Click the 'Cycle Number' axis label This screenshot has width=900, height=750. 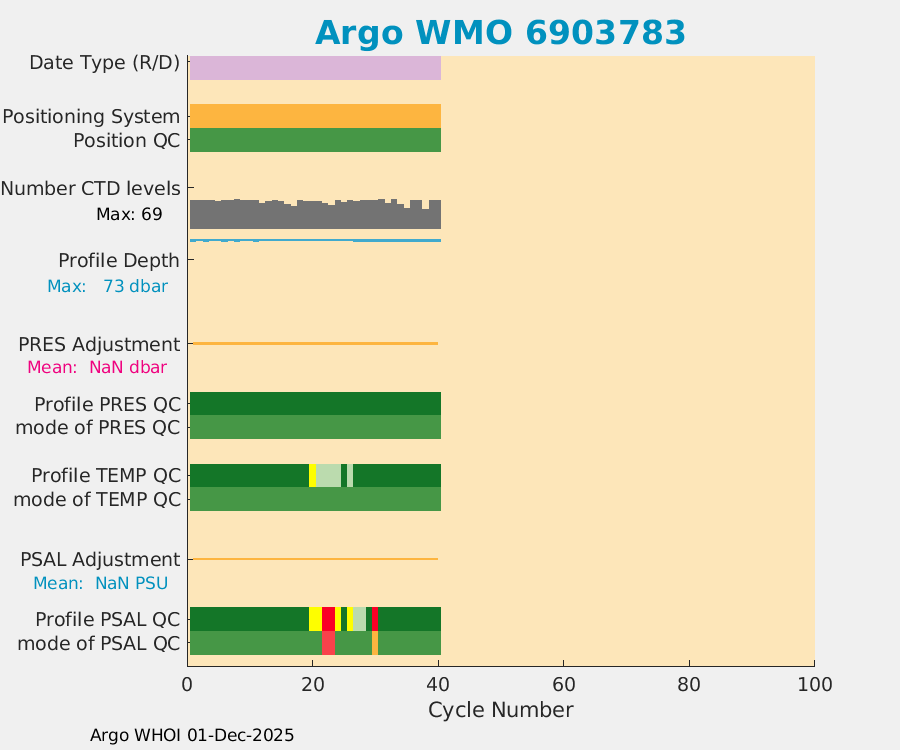click(x=500, y=710)
